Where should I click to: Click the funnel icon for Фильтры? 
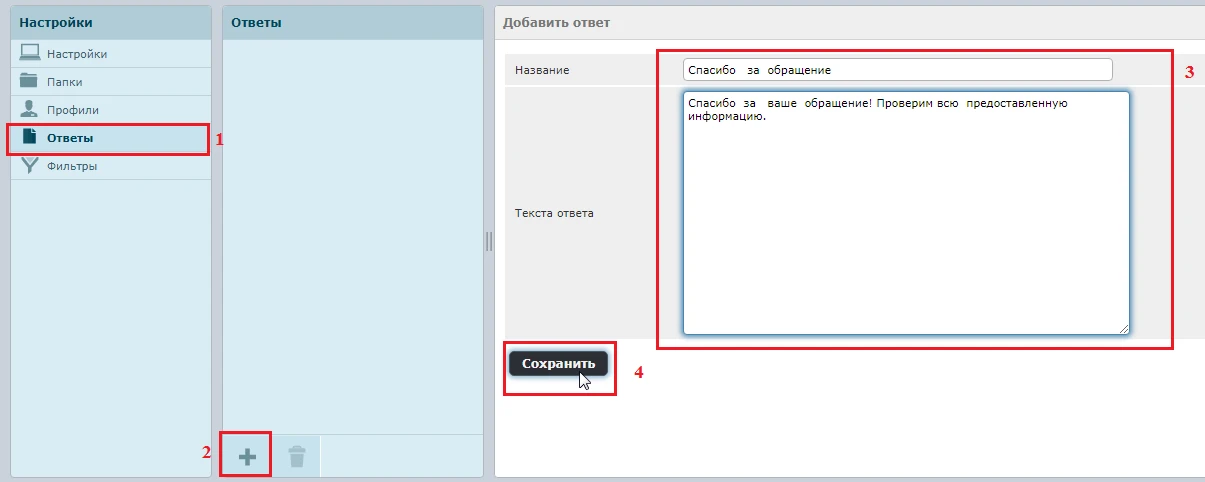coord(29,166)
